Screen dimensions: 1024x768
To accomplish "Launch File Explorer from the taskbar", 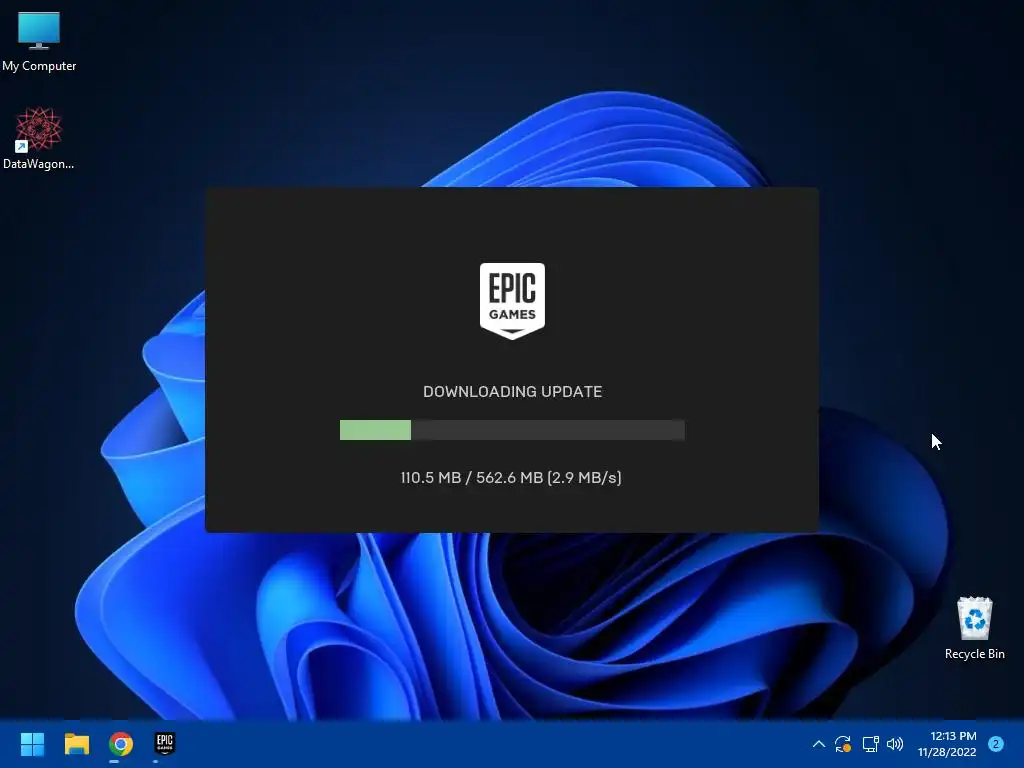I will tap(76, 743).
